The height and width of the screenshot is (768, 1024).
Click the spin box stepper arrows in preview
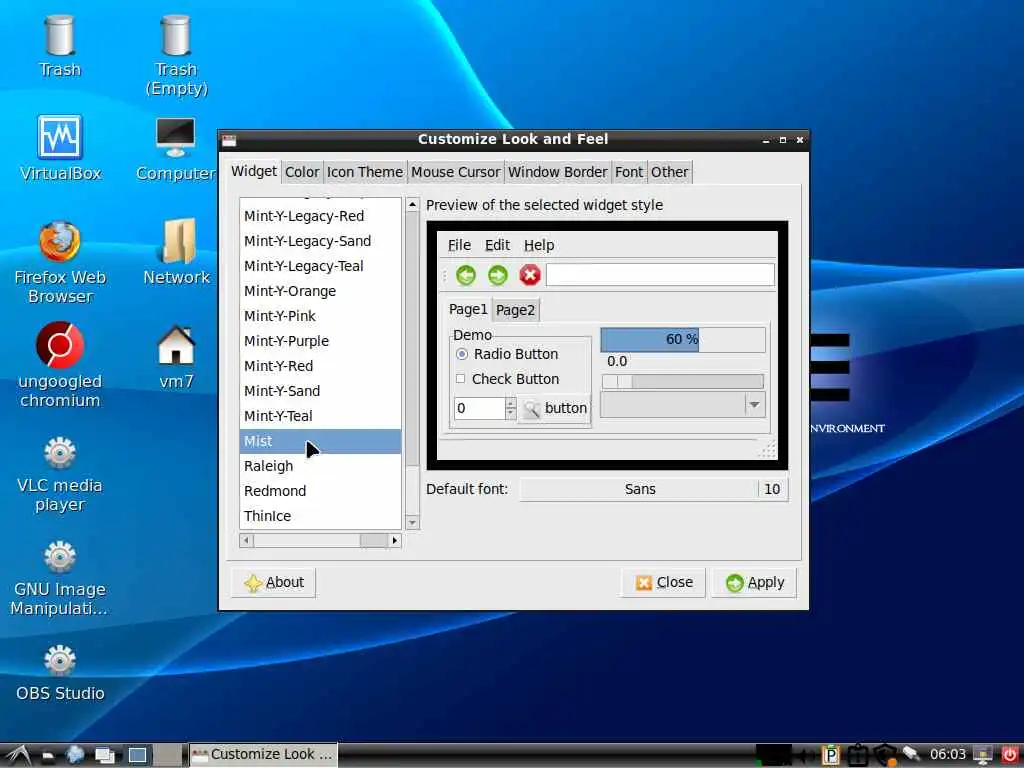(510, 408)
